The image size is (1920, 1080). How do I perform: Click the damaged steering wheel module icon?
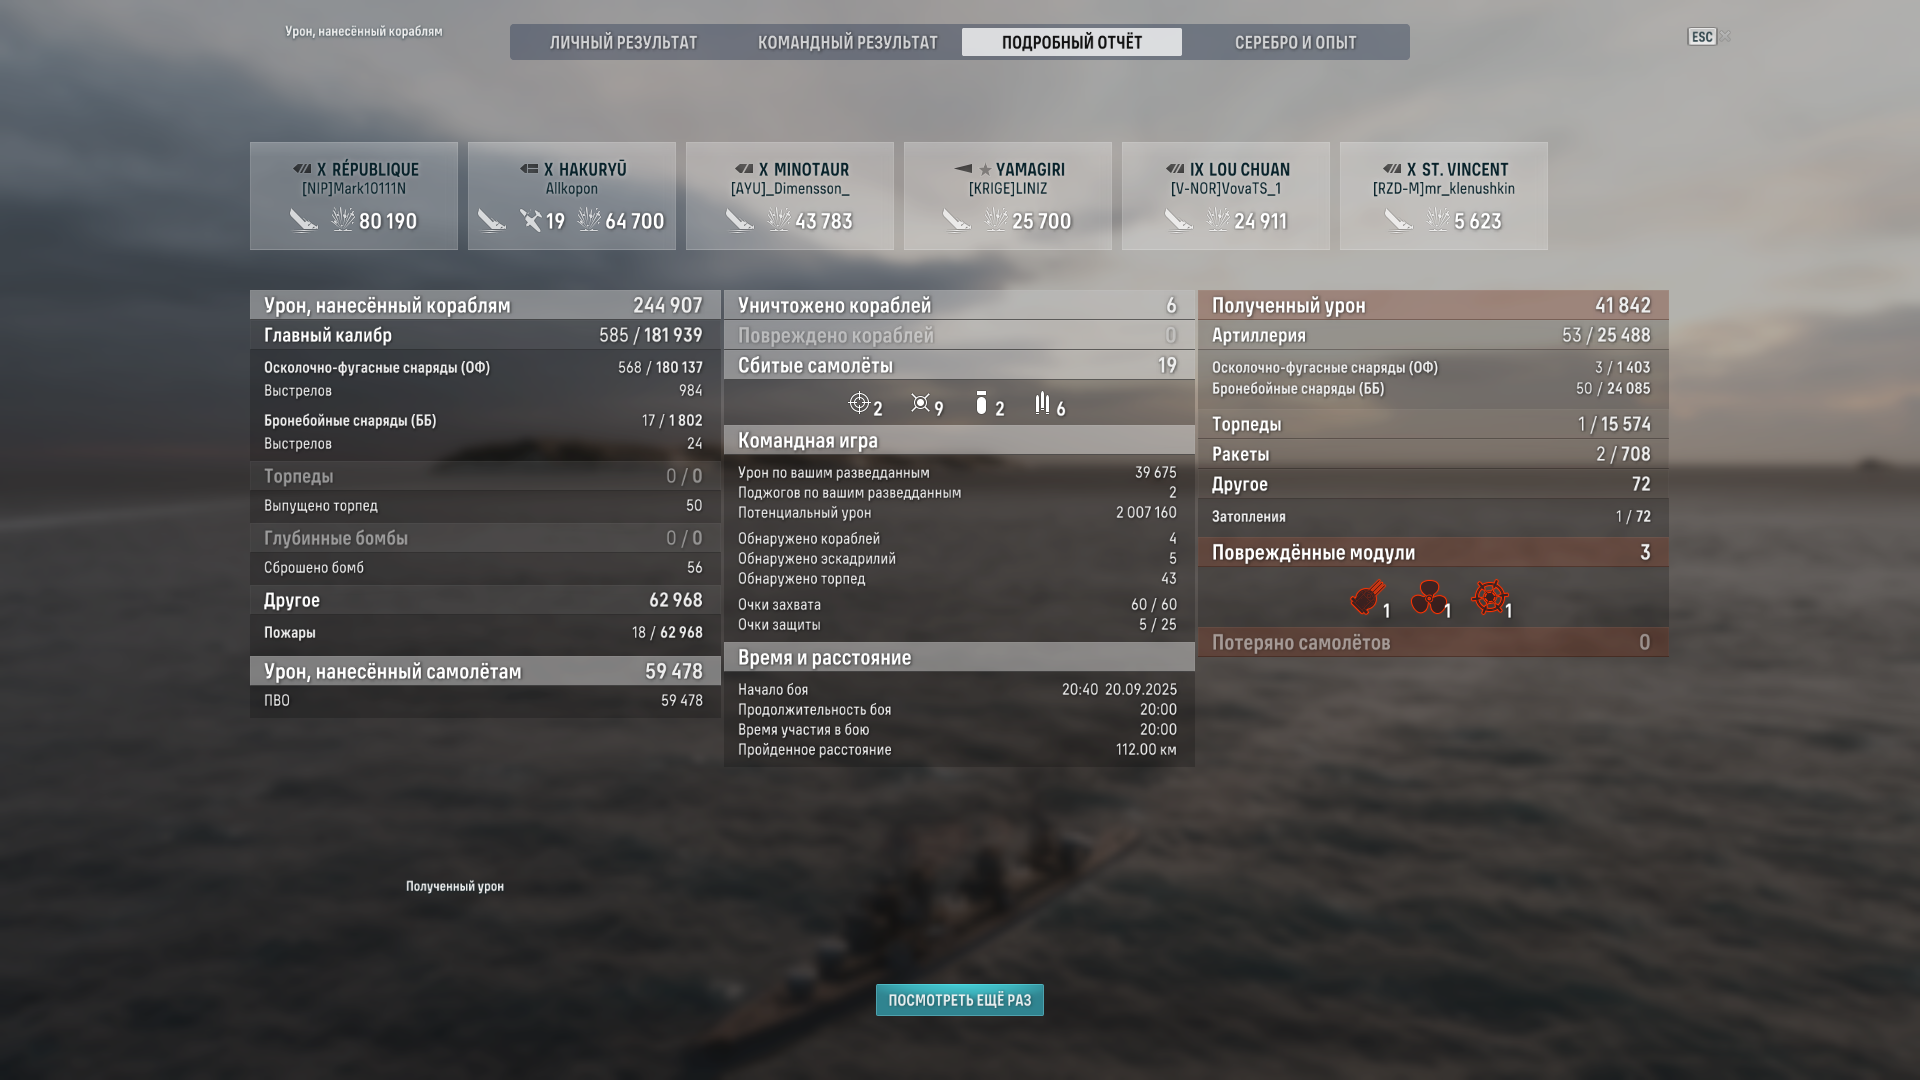[x=1489, y=598]
